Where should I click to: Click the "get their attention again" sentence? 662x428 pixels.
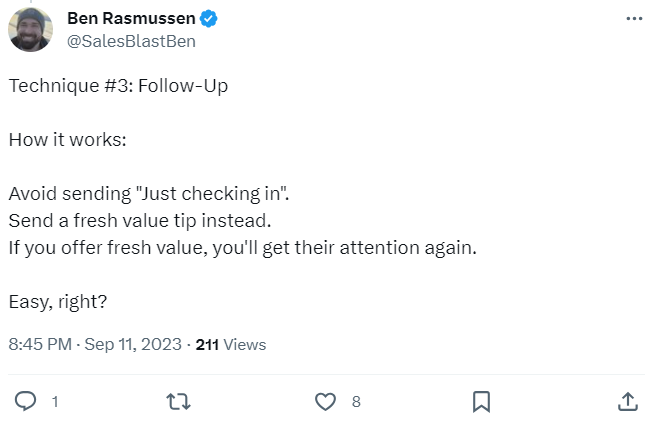pos(242,246)
